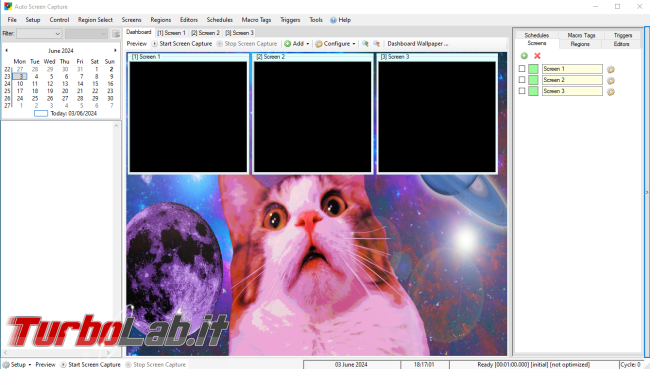This screenshot has width=650, height=369.
Task: Click the green color swatch for Screen 2
Action: (x=533, y=80)
